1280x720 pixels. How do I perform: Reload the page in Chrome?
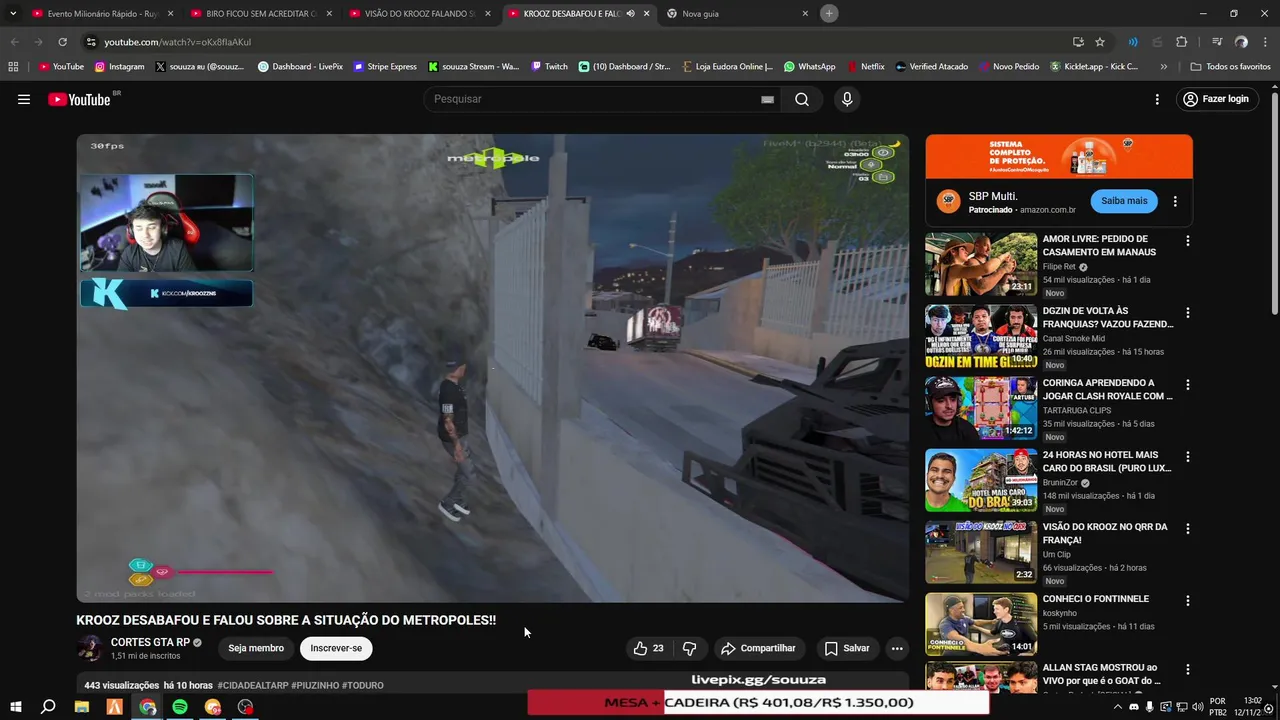(62, 42)
